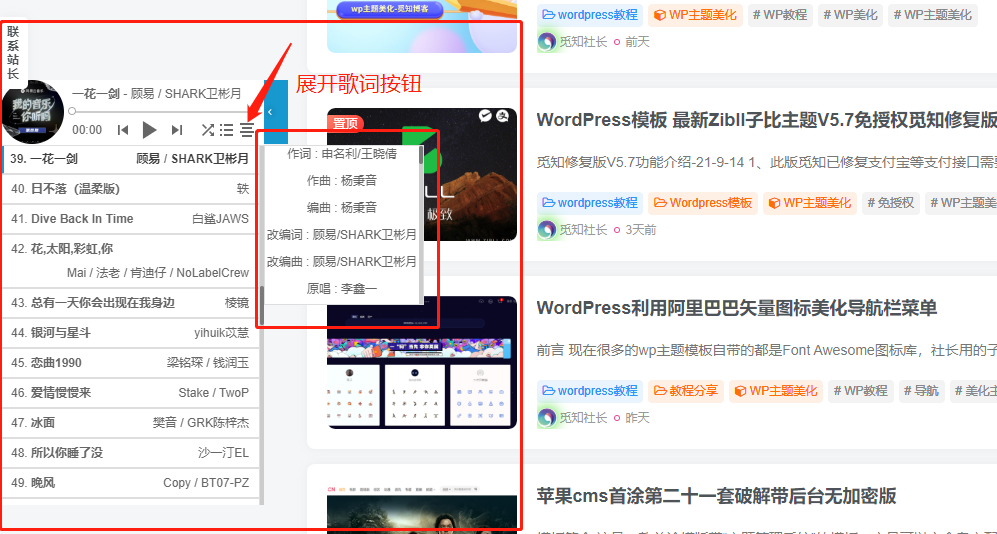The image size is (997, 534).
Task: Skip to next track
Action: point(177,130)
